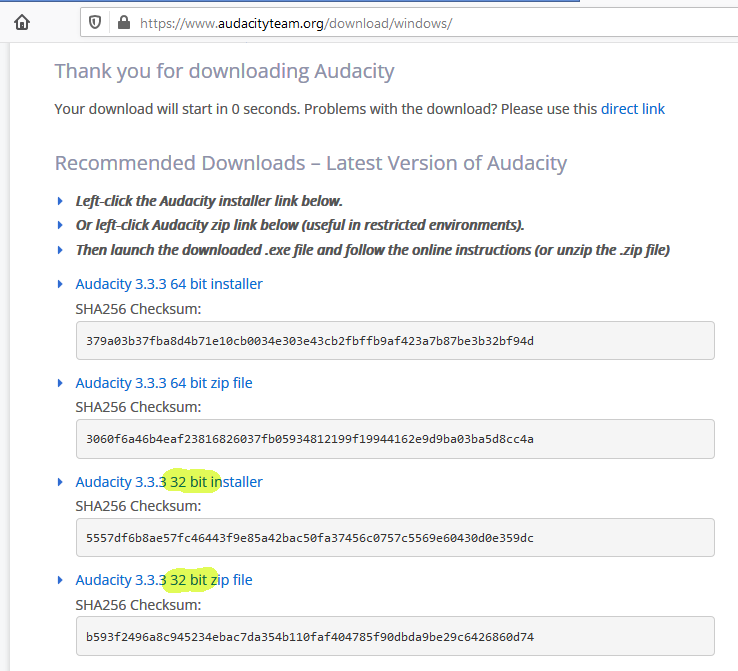Click the SHA256 Checksum label under 64 bit installer

(138, 309)
